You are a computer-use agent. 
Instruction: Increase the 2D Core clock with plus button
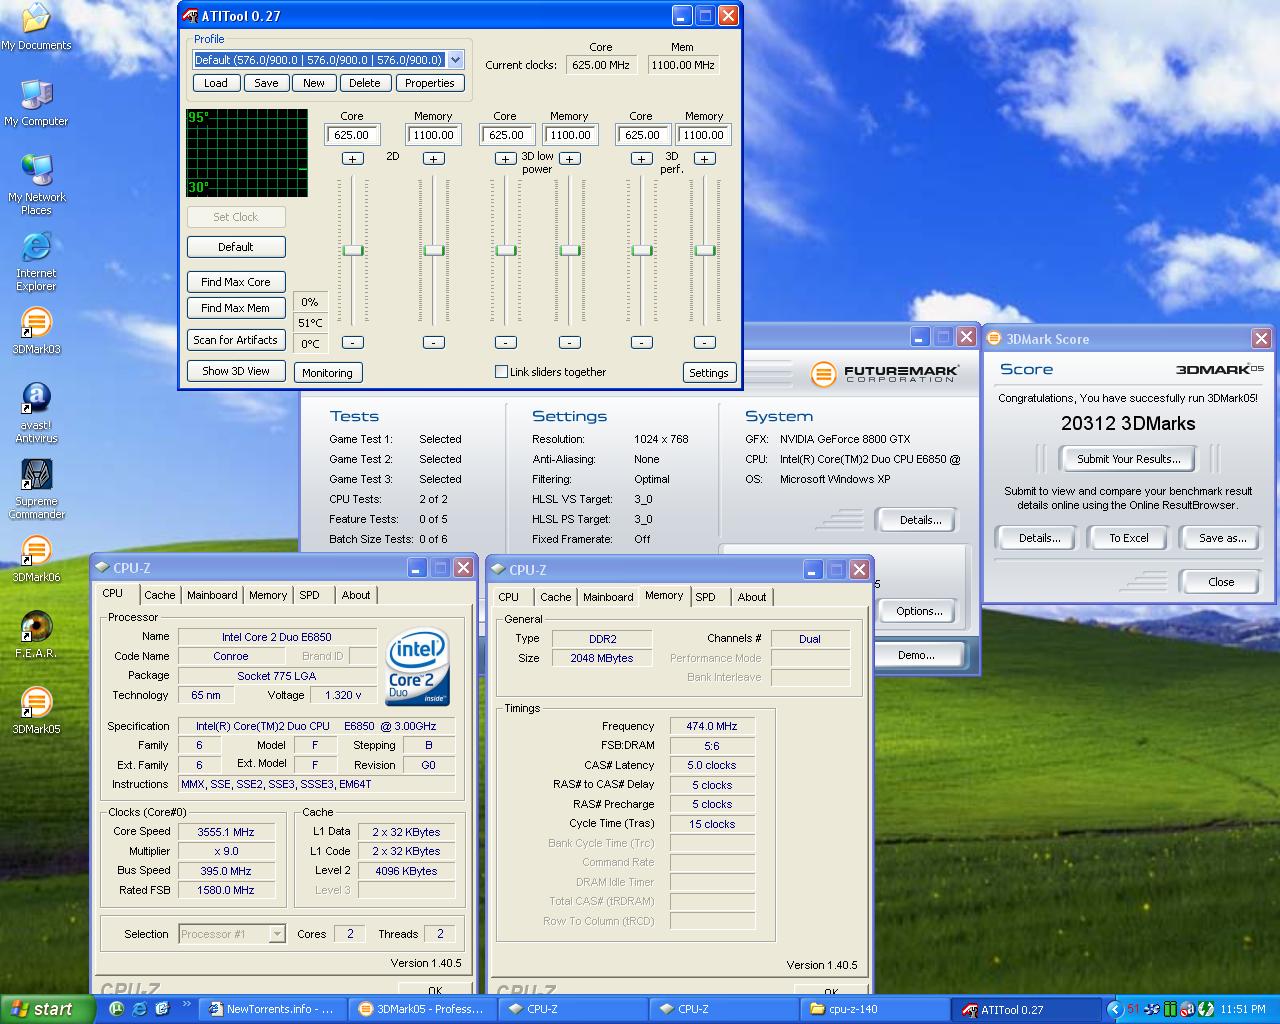click(352, 158)
